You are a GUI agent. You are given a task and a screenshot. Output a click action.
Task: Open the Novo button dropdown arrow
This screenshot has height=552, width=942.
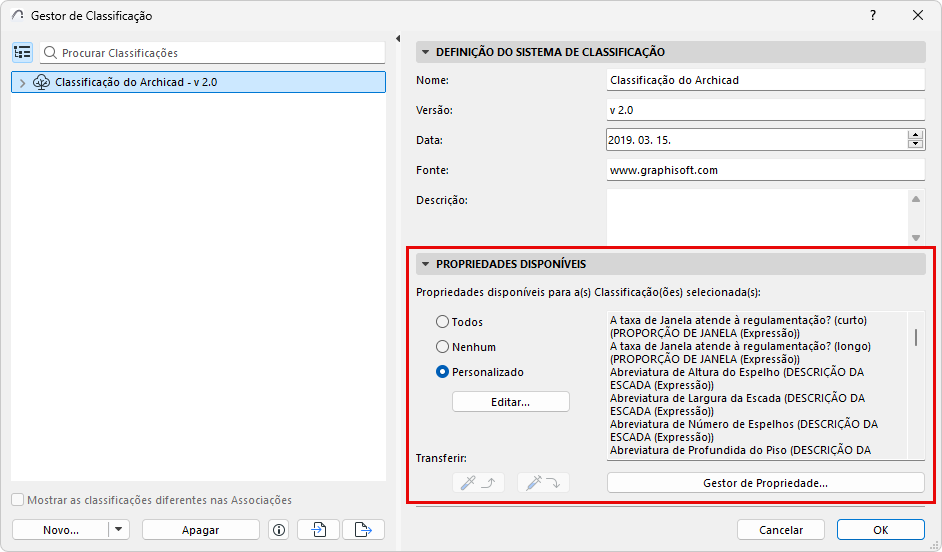(x=118, y=530)
